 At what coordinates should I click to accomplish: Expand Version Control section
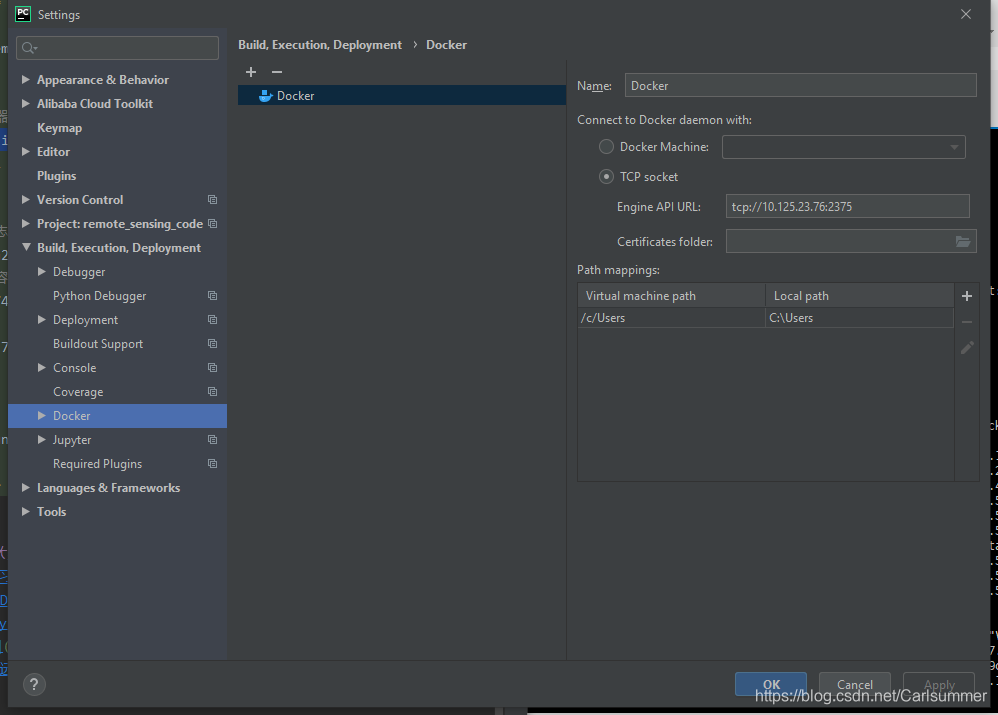25,199
